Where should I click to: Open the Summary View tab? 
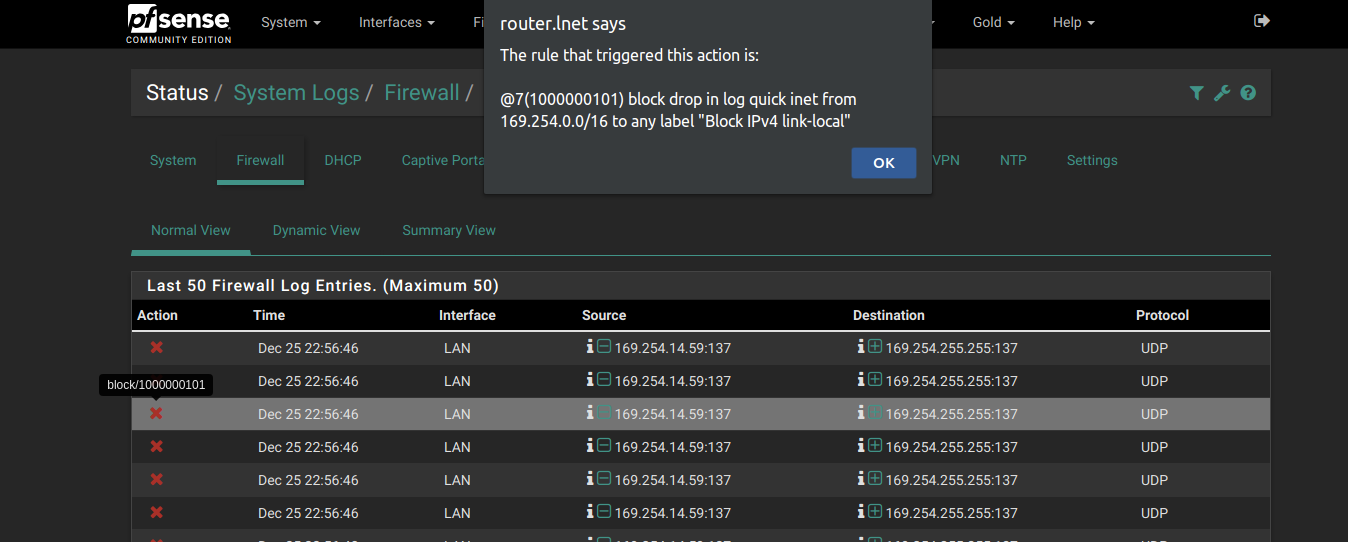[x=449, y=230]
